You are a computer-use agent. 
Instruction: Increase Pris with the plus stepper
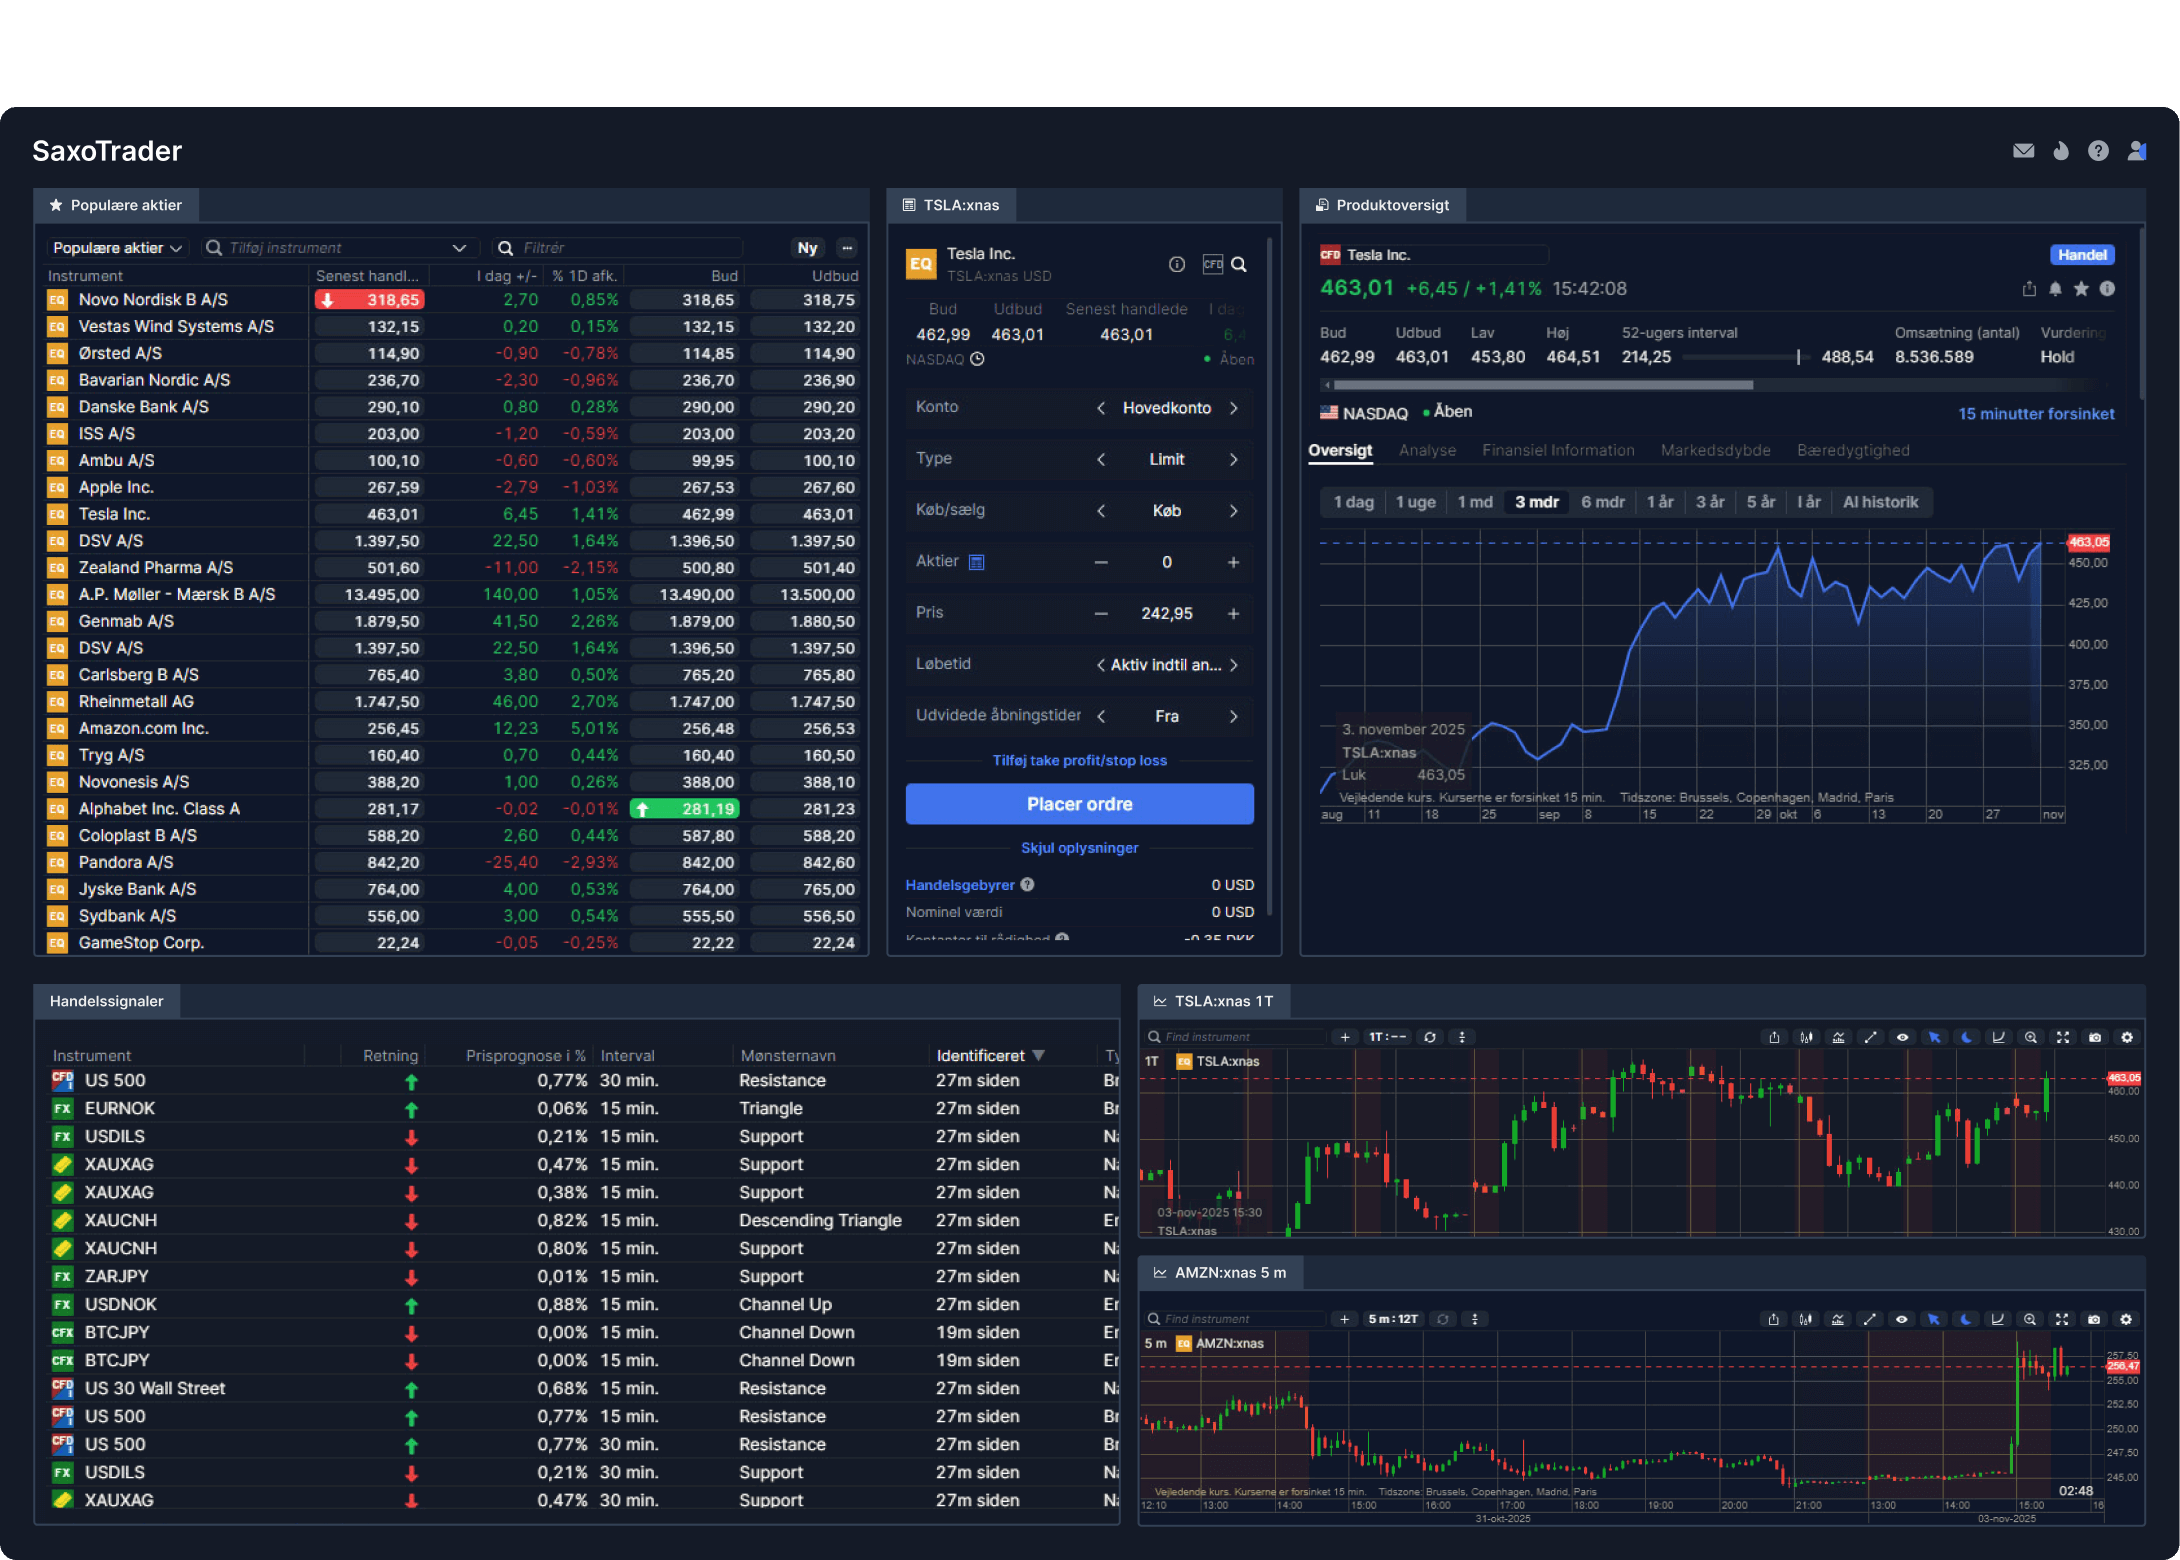pos(1234,613)
